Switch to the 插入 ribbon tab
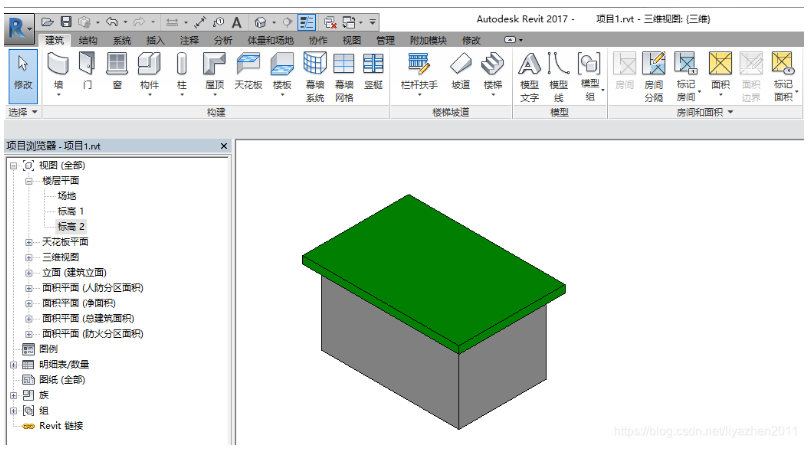This screenshot has width=809, height=450. (155, 40)
